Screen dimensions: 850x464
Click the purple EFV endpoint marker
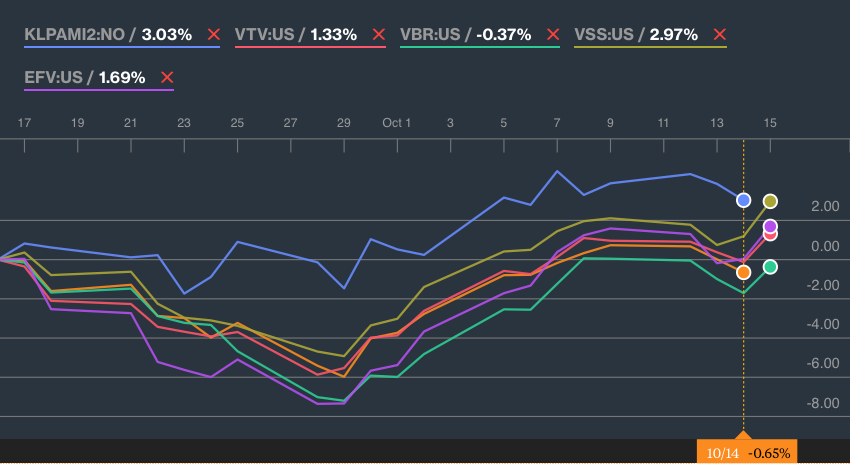(770, 226)
